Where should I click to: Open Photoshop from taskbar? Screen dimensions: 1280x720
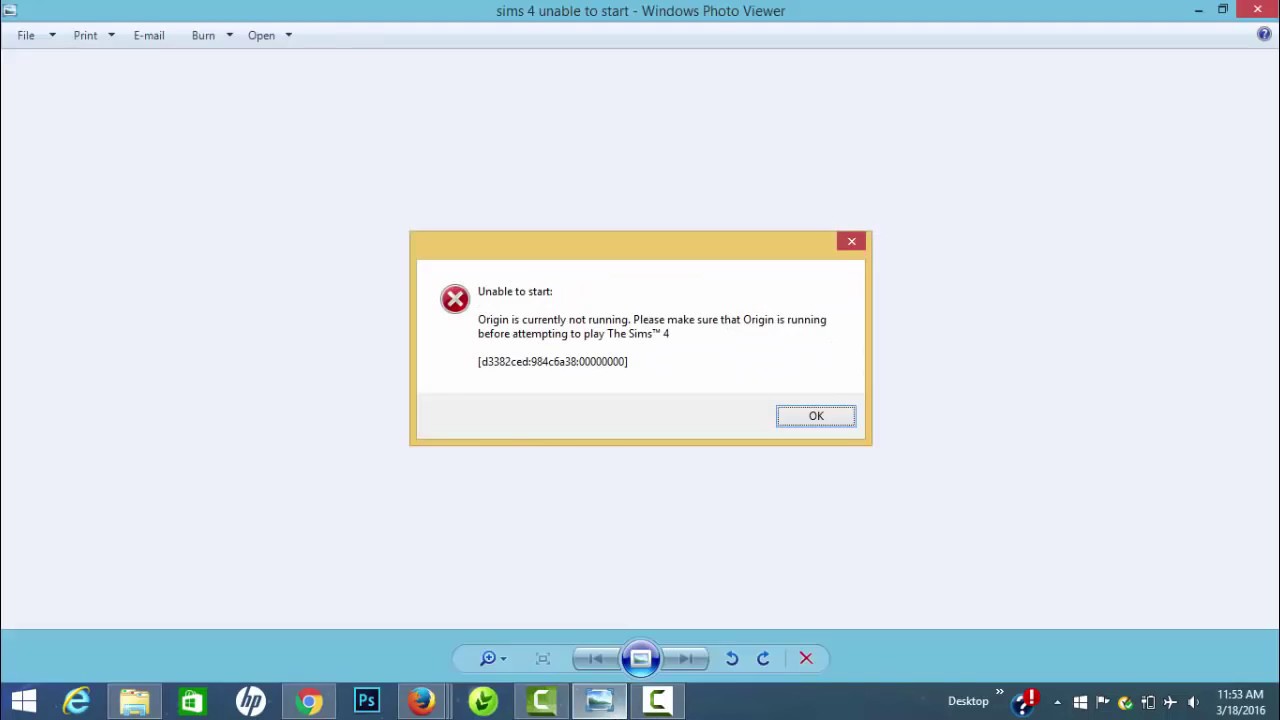(x=367, y=702)
